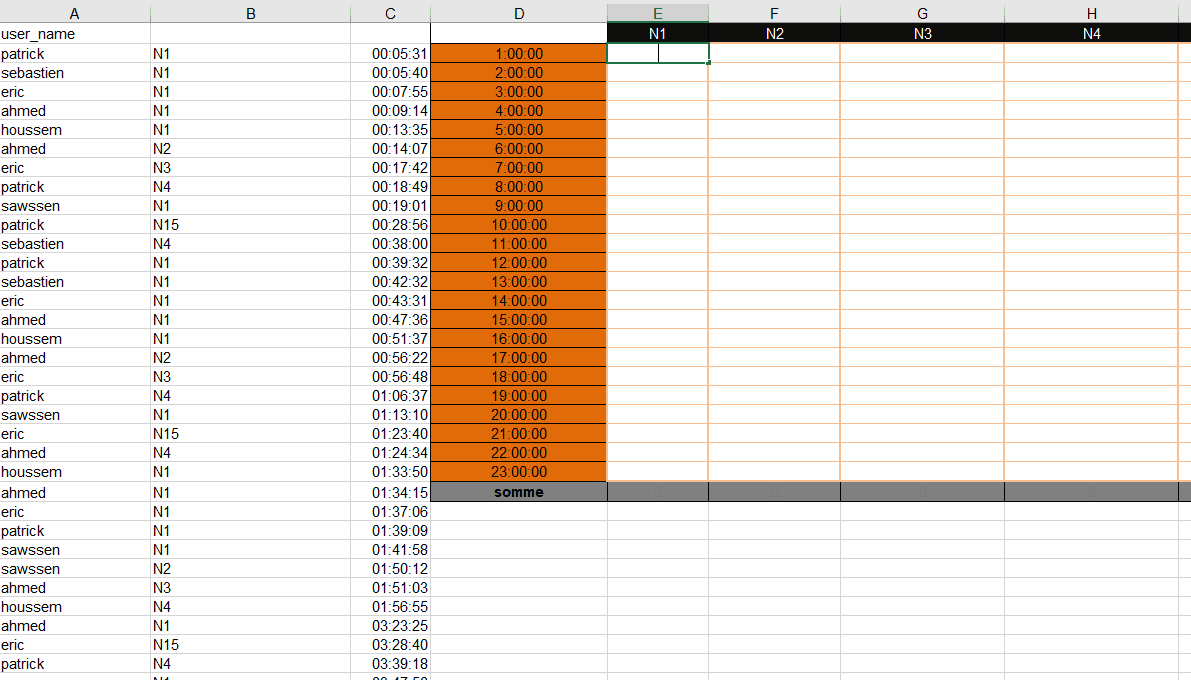This screenshot has height=680, width=1191.
Task: Select the column E header
Action: click(657, 12)
